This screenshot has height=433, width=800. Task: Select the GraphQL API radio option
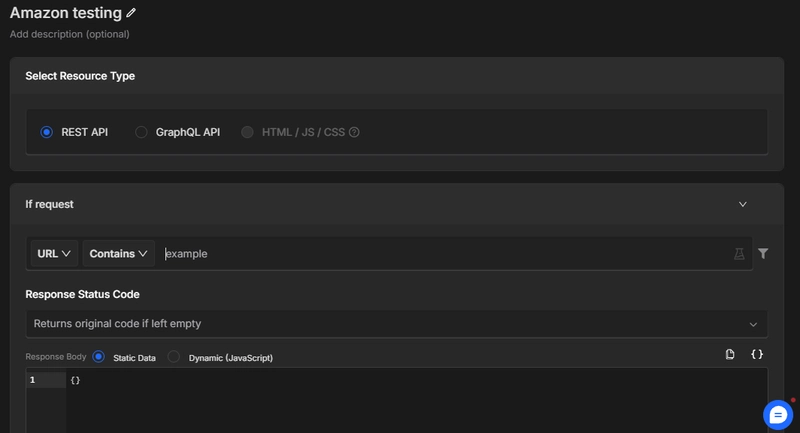[x=141, y=132]
